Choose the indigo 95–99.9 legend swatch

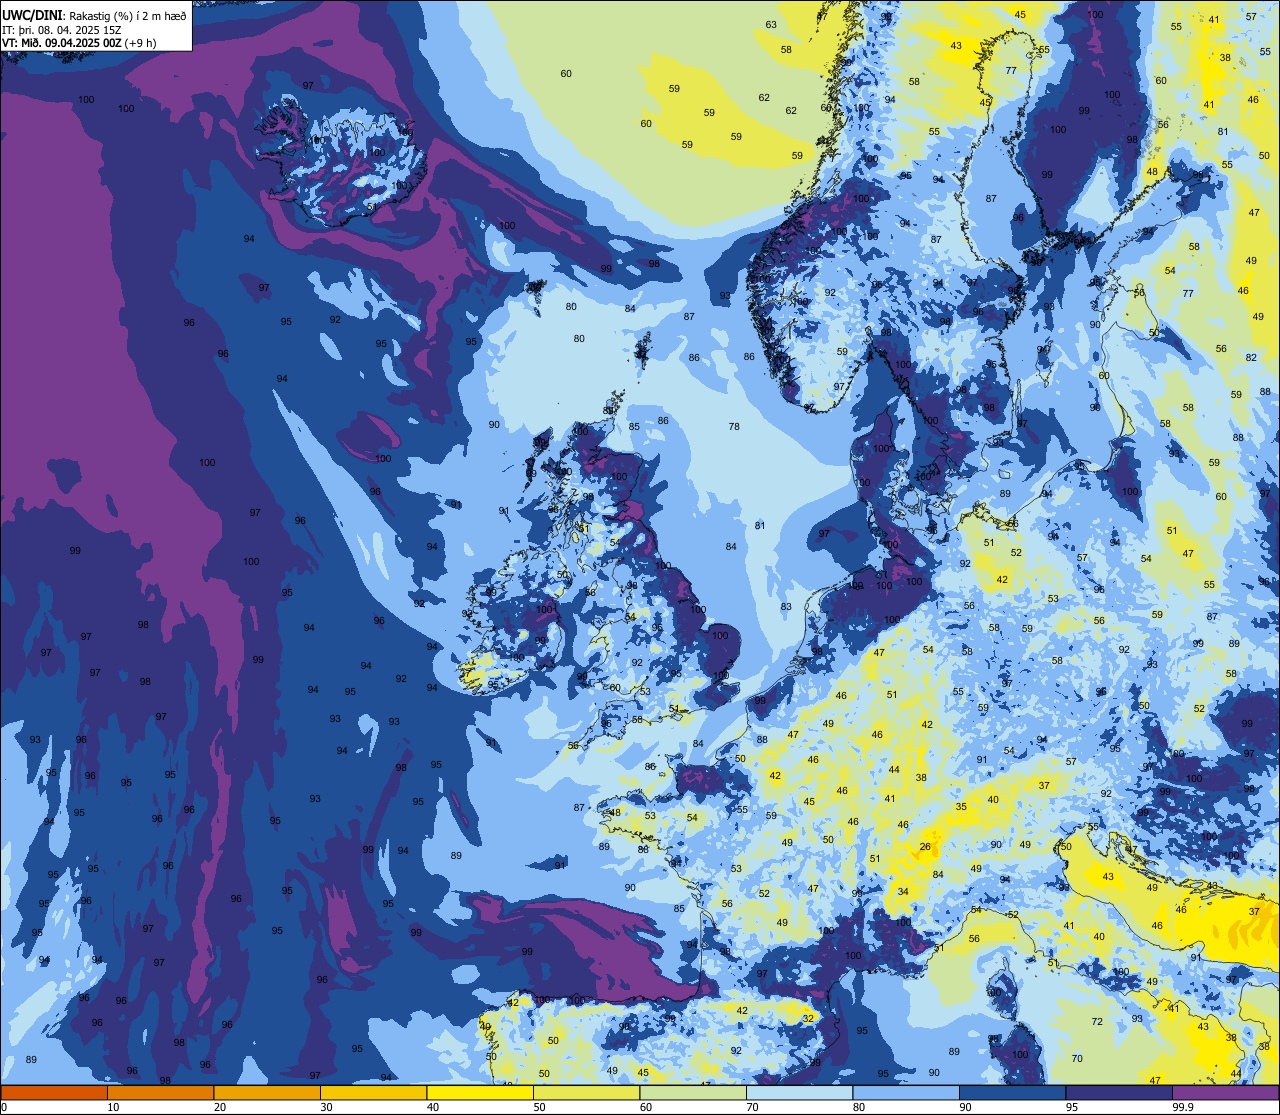(1119, 1092)
